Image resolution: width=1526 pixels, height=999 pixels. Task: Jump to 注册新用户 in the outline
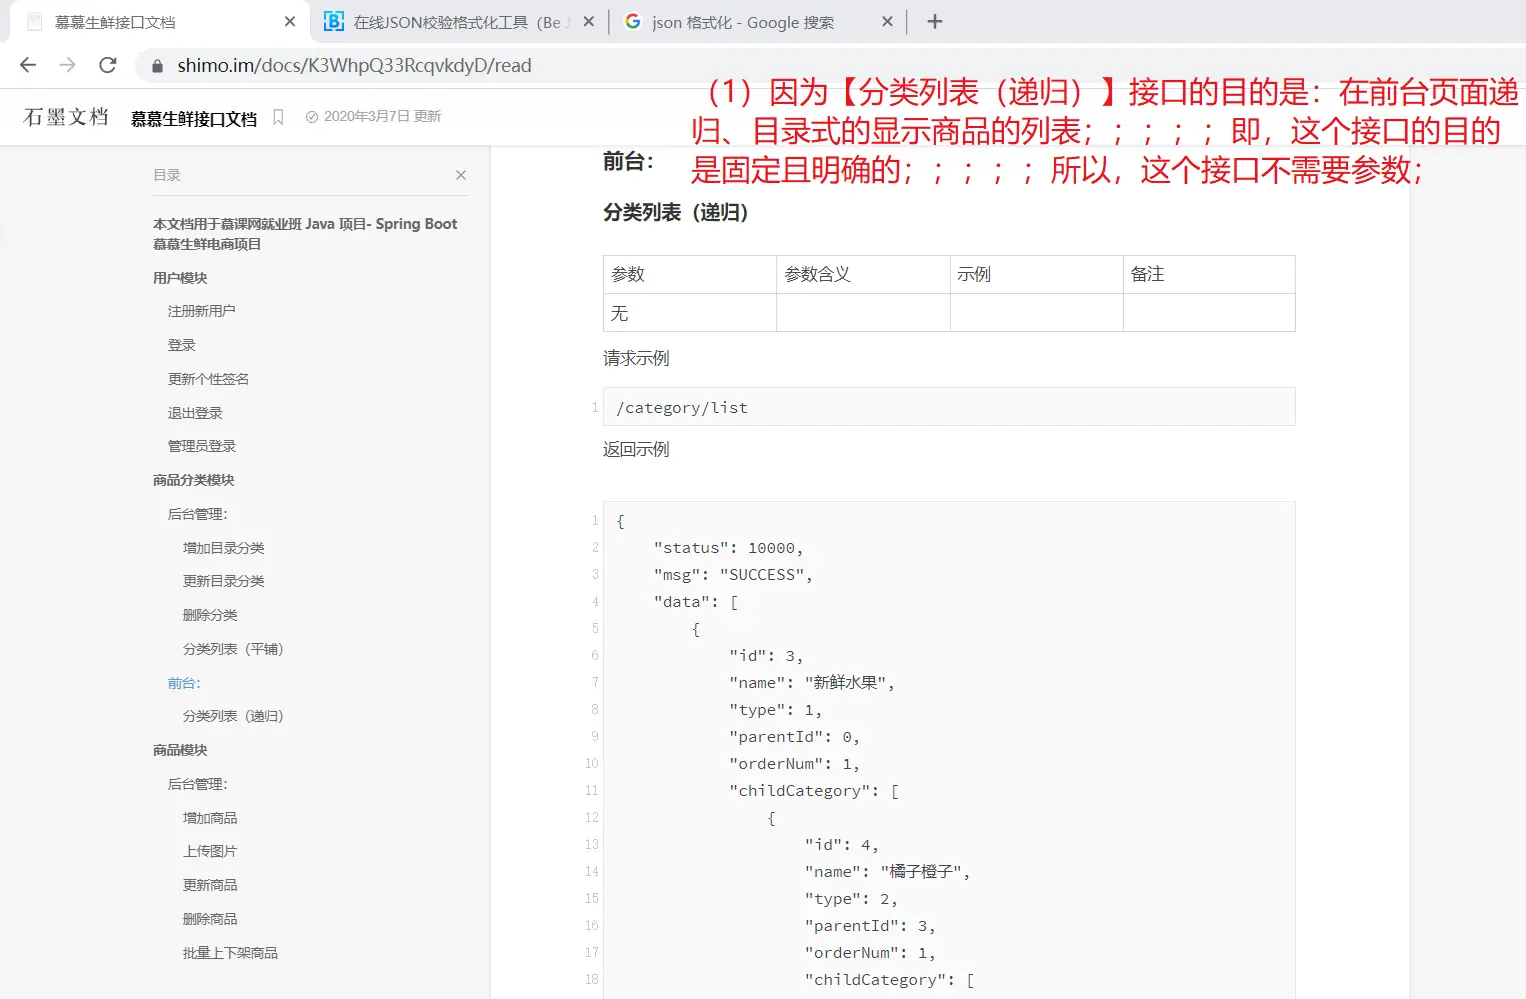201,311
